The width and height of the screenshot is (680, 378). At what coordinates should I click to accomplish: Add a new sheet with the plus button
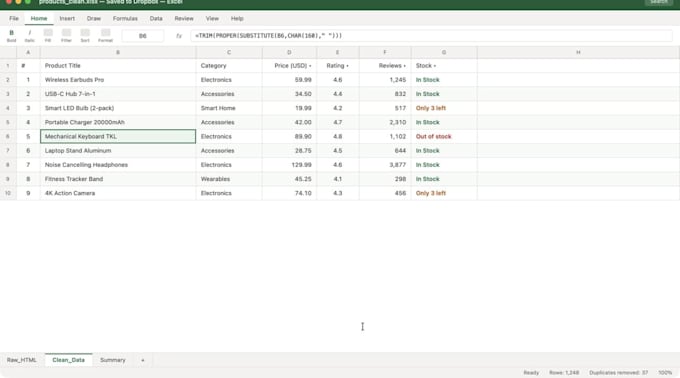pyautogui.click(x=142, y=360)
